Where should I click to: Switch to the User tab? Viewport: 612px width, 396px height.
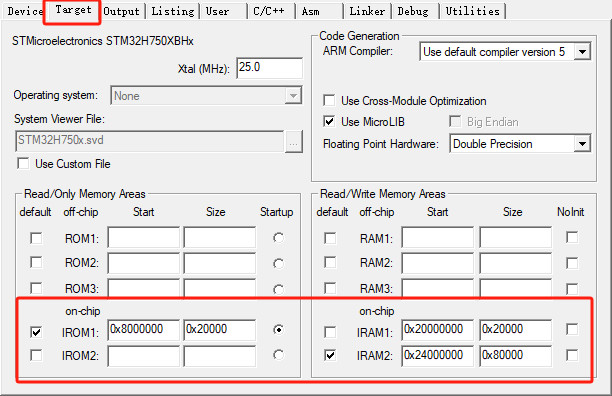pos(224,11)
